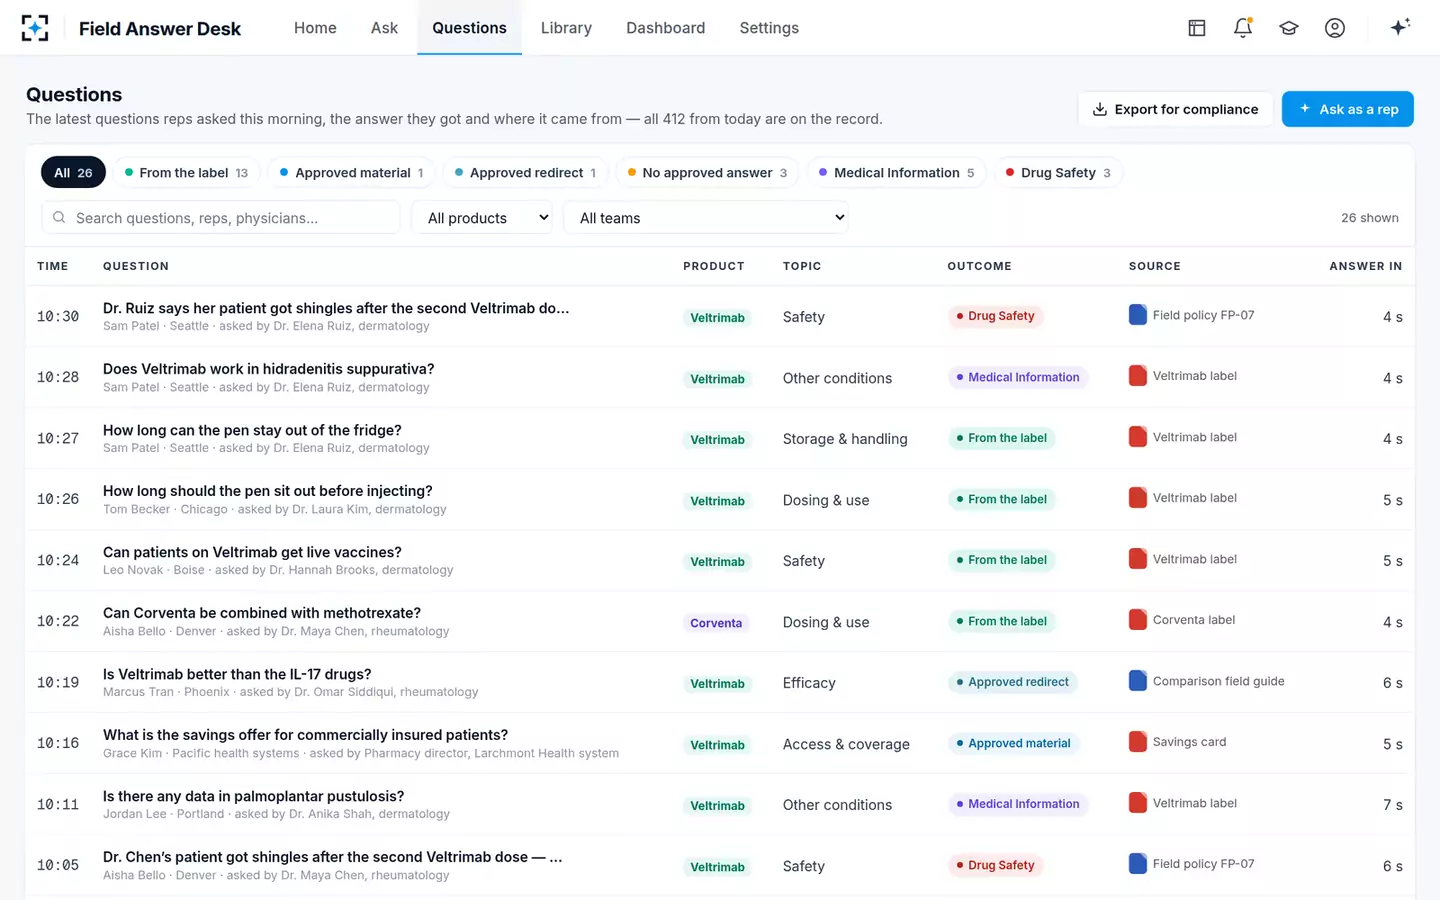Click the Veltrimab label icon in the 10:27 row

1138,437
